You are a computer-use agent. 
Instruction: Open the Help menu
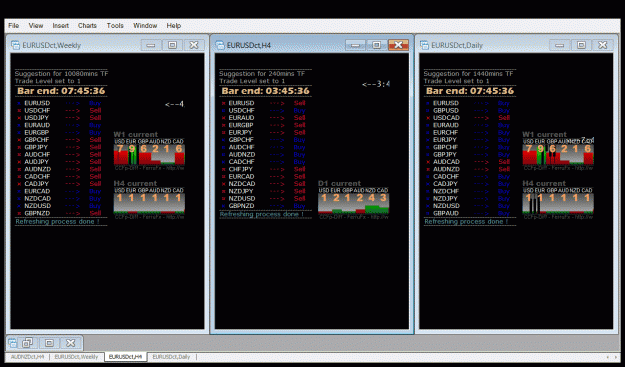(174, 26)
